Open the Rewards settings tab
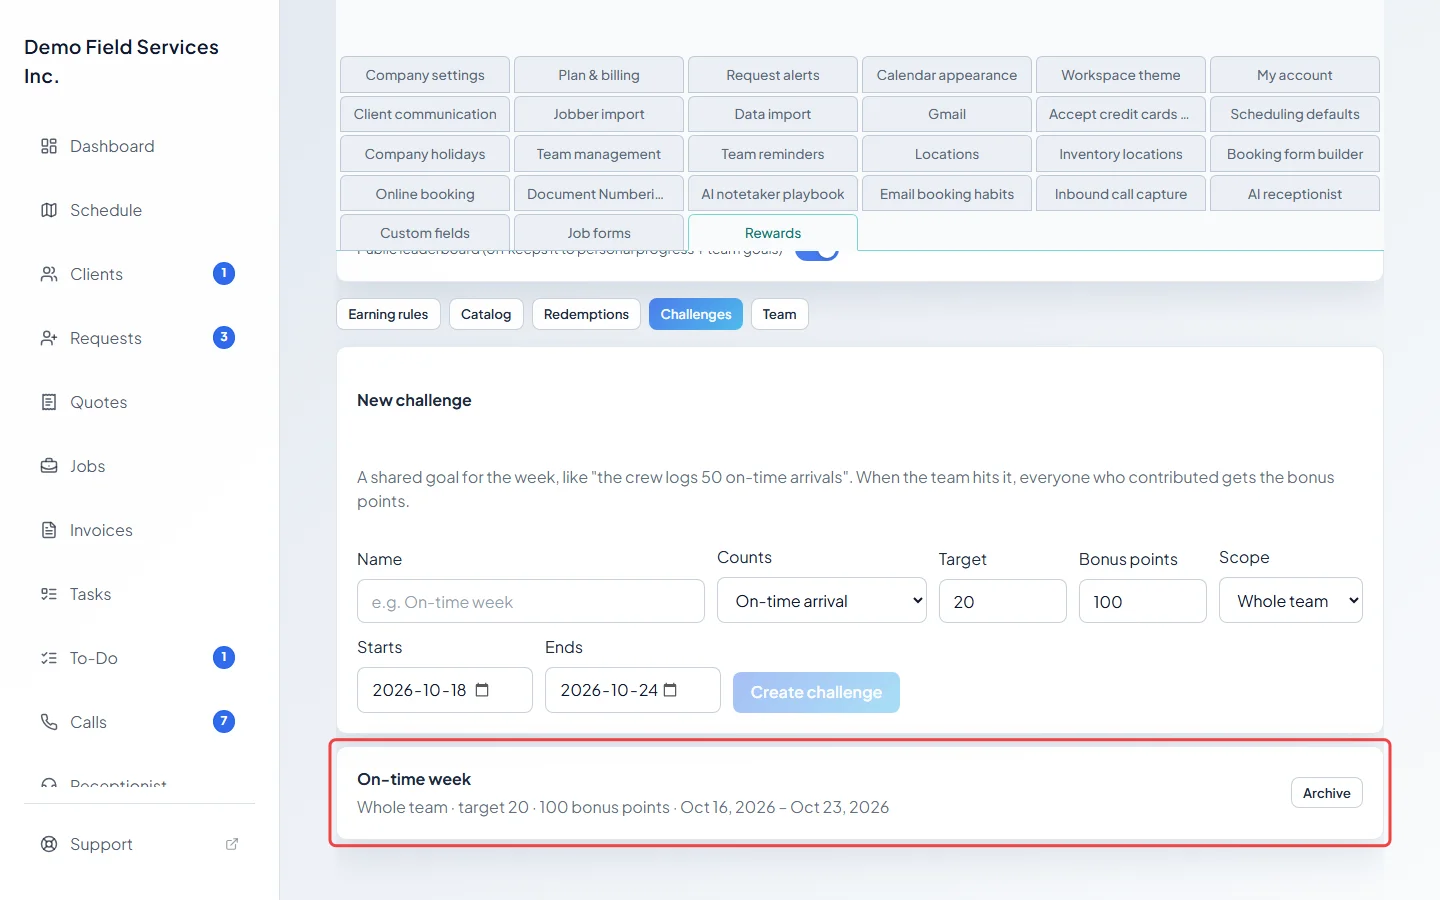This screenshot has height=900, width=1440. 773,233
